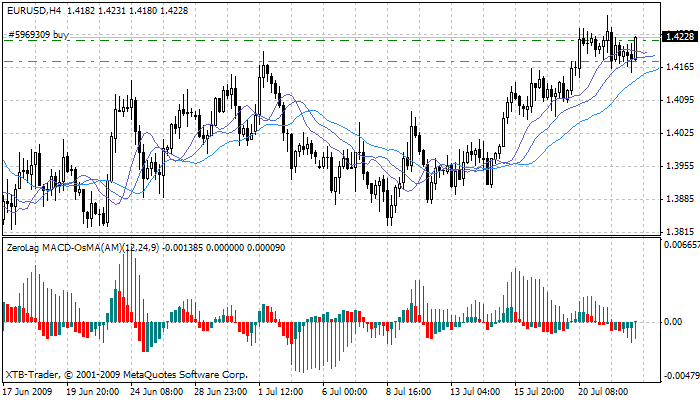Image resolution: width=700 pixels, height=400 pixels.
Task: Click the EURUSD,H4 chart title text
Action: (32, 11)
